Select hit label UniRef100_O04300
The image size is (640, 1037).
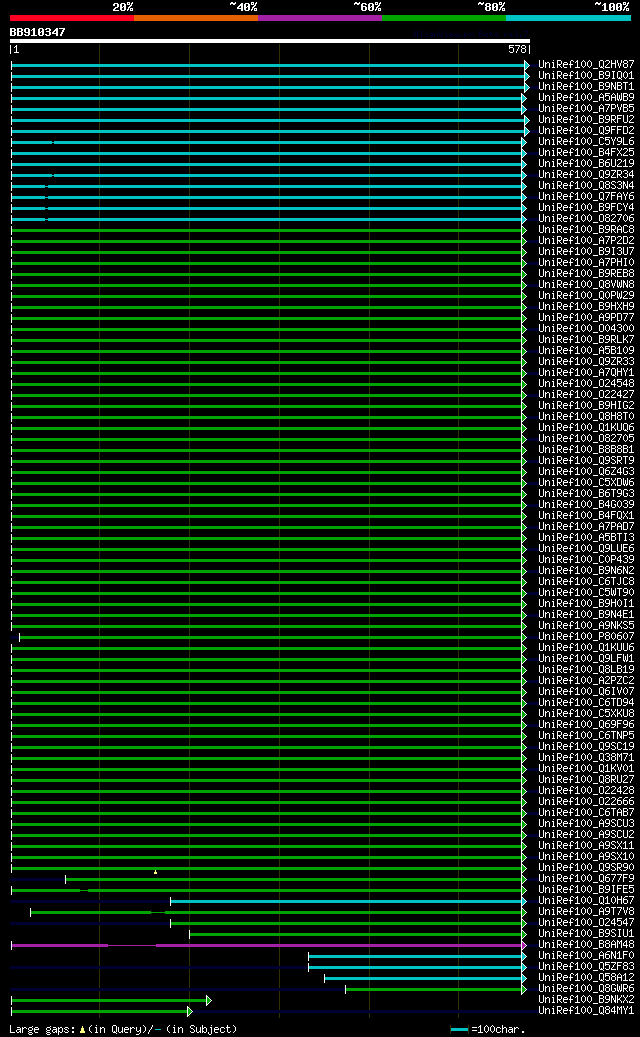586,329
